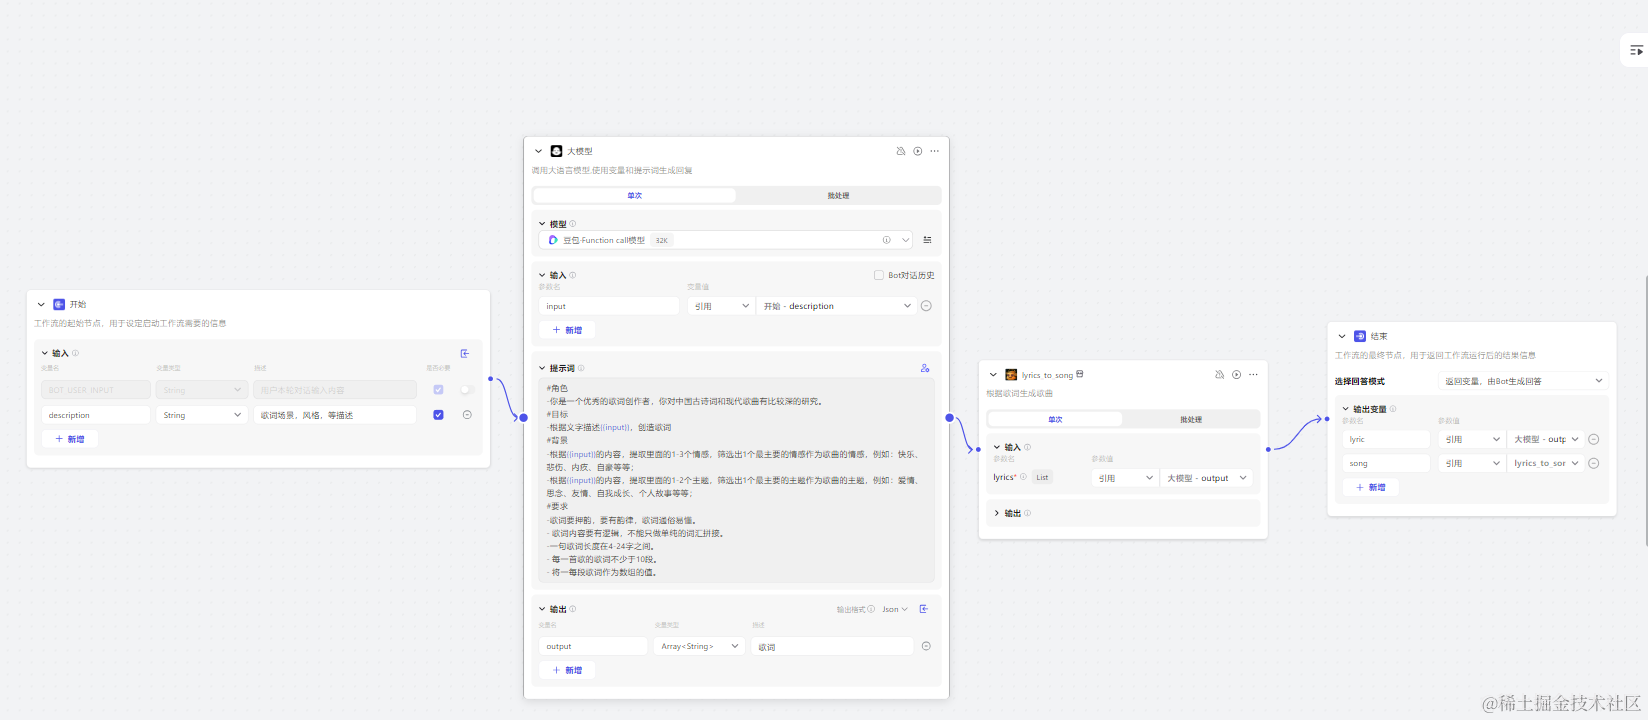Open the 输出格式 Json dropdown
This screenshot has width=1648, height=720.
(x=895, y=609)
